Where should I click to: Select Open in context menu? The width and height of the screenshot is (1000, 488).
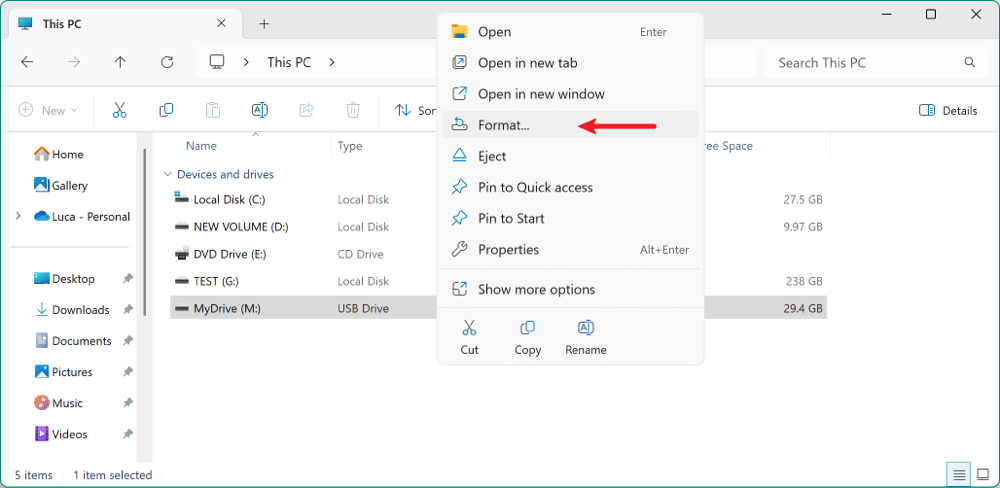click(x=570, y=32)
